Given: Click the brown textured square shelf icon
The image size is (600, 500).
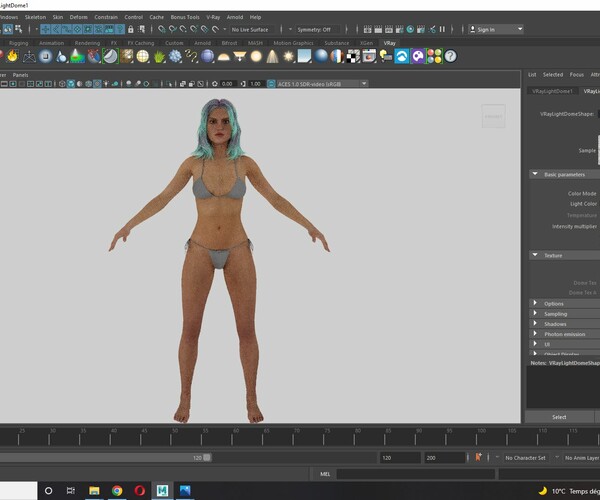Looking at the screenshot, I should [127, 56].
